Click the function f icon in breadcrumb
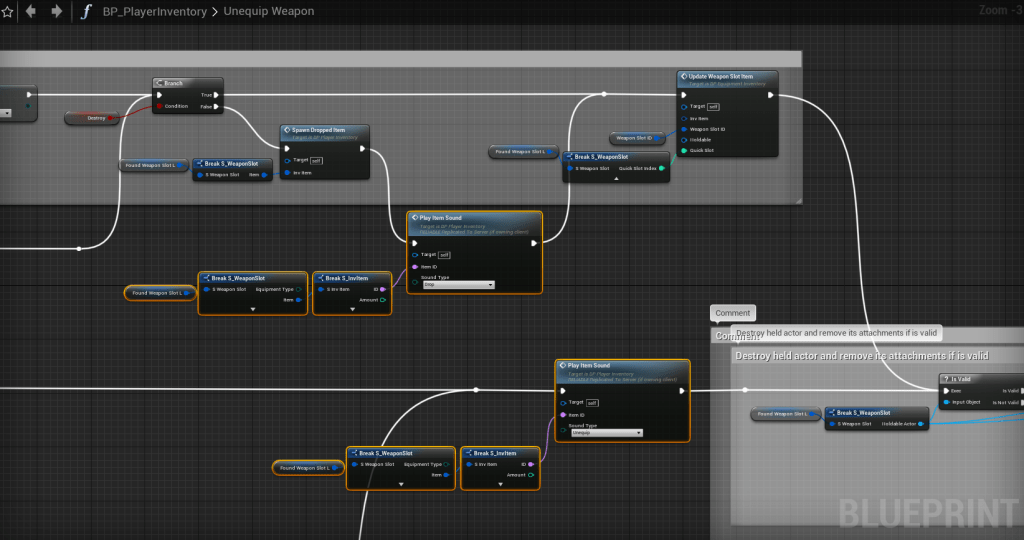 coord(86,12)
